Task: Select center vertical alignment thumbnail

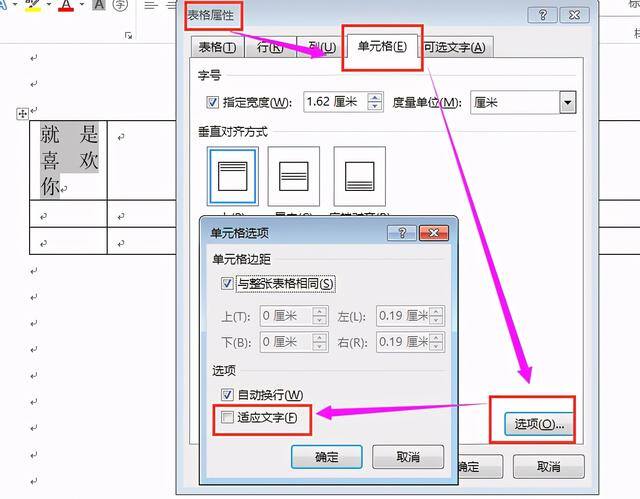Action: pyautogui.click(x=293, y=176)
